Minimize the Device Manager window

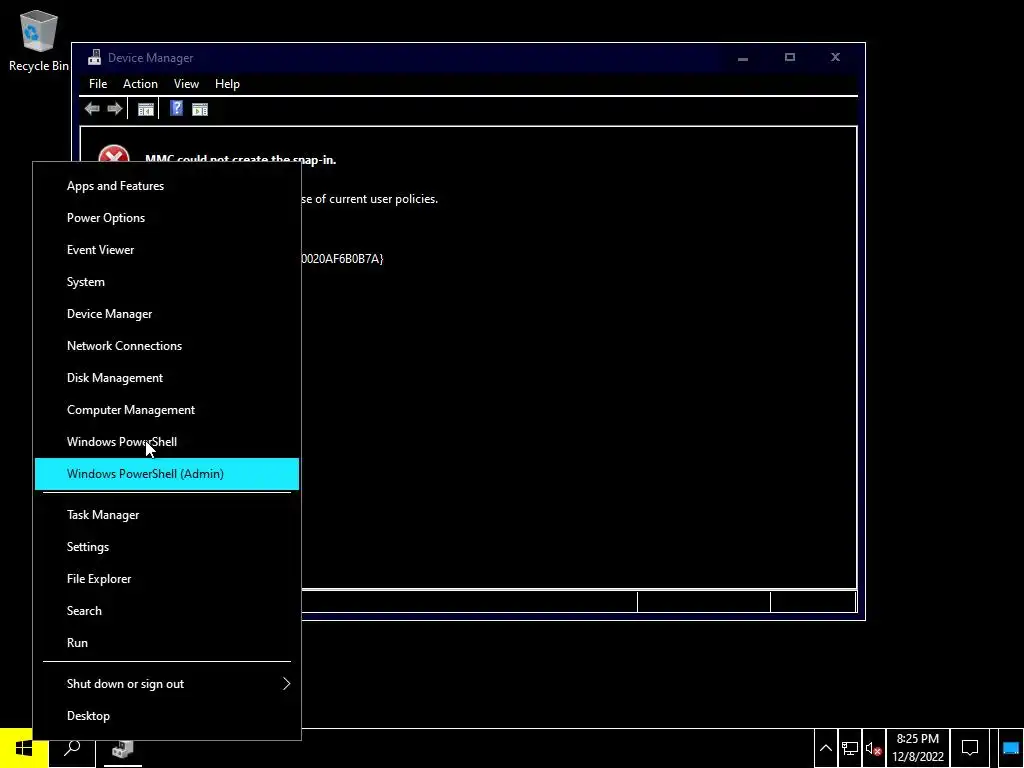pyautogui.click(x=743, y=57)
